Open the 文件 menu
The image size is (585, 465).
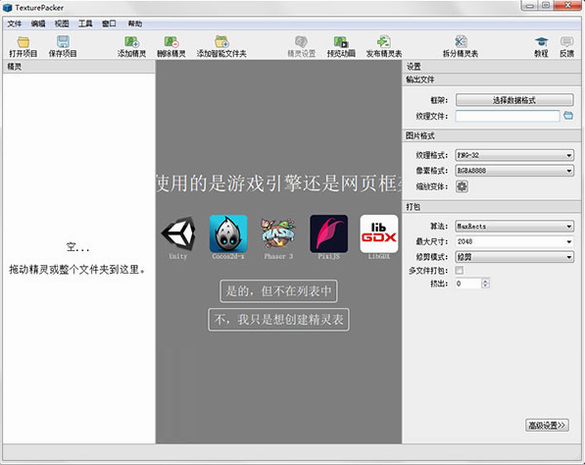tap(14, 24)
